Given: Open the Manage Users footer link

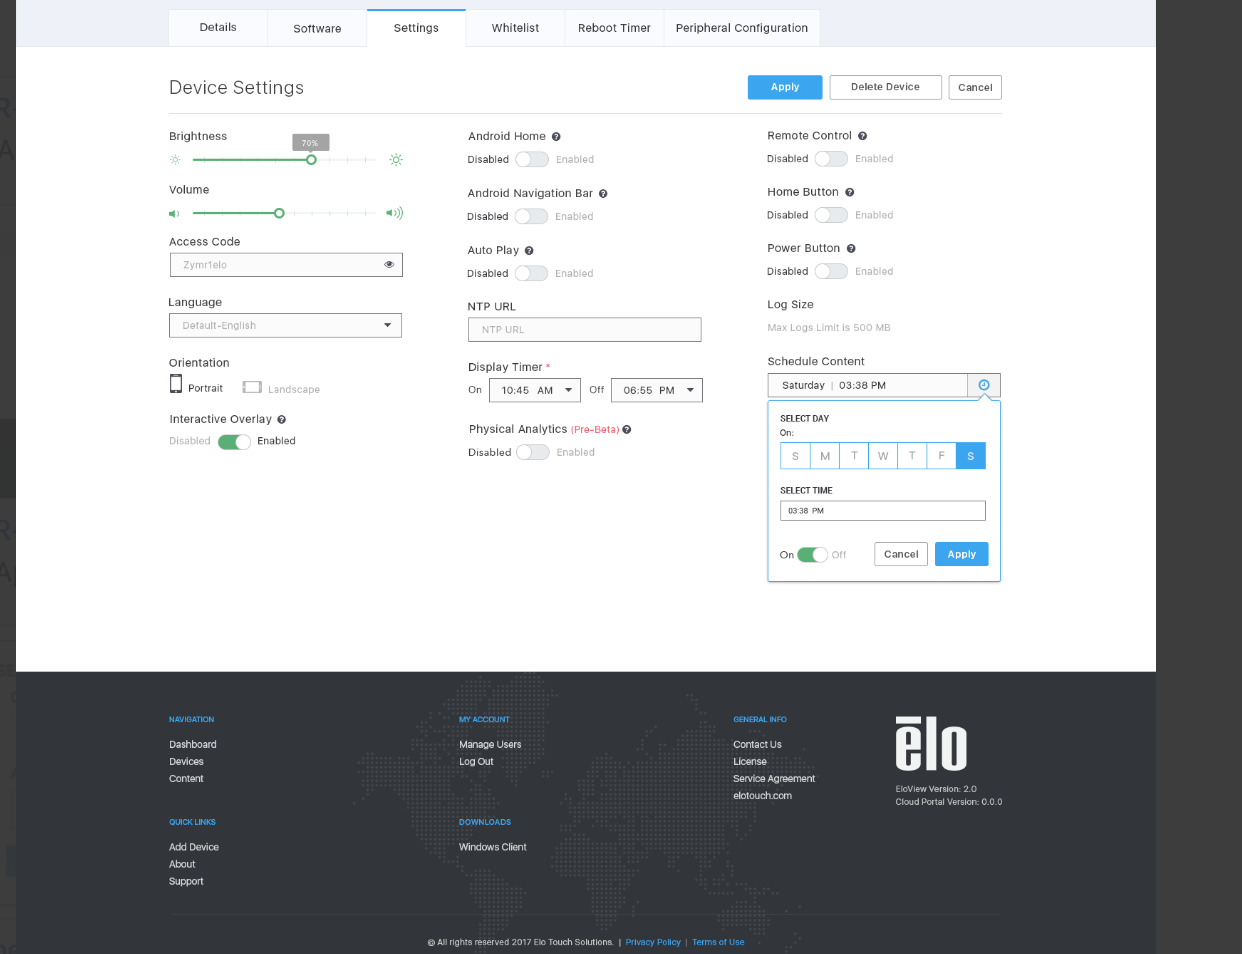Looking at the screenshot, I should (x=490, y=745).
